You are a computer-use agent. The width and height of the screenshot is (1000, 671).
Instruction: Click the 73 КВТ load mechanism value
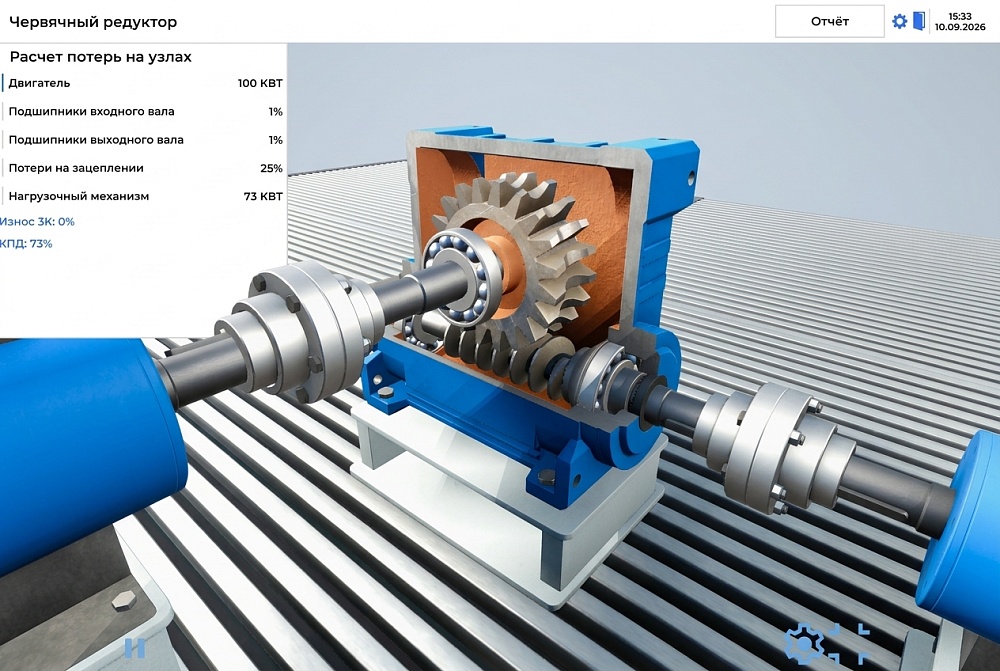pyautogui.click(x=263, y=196)
